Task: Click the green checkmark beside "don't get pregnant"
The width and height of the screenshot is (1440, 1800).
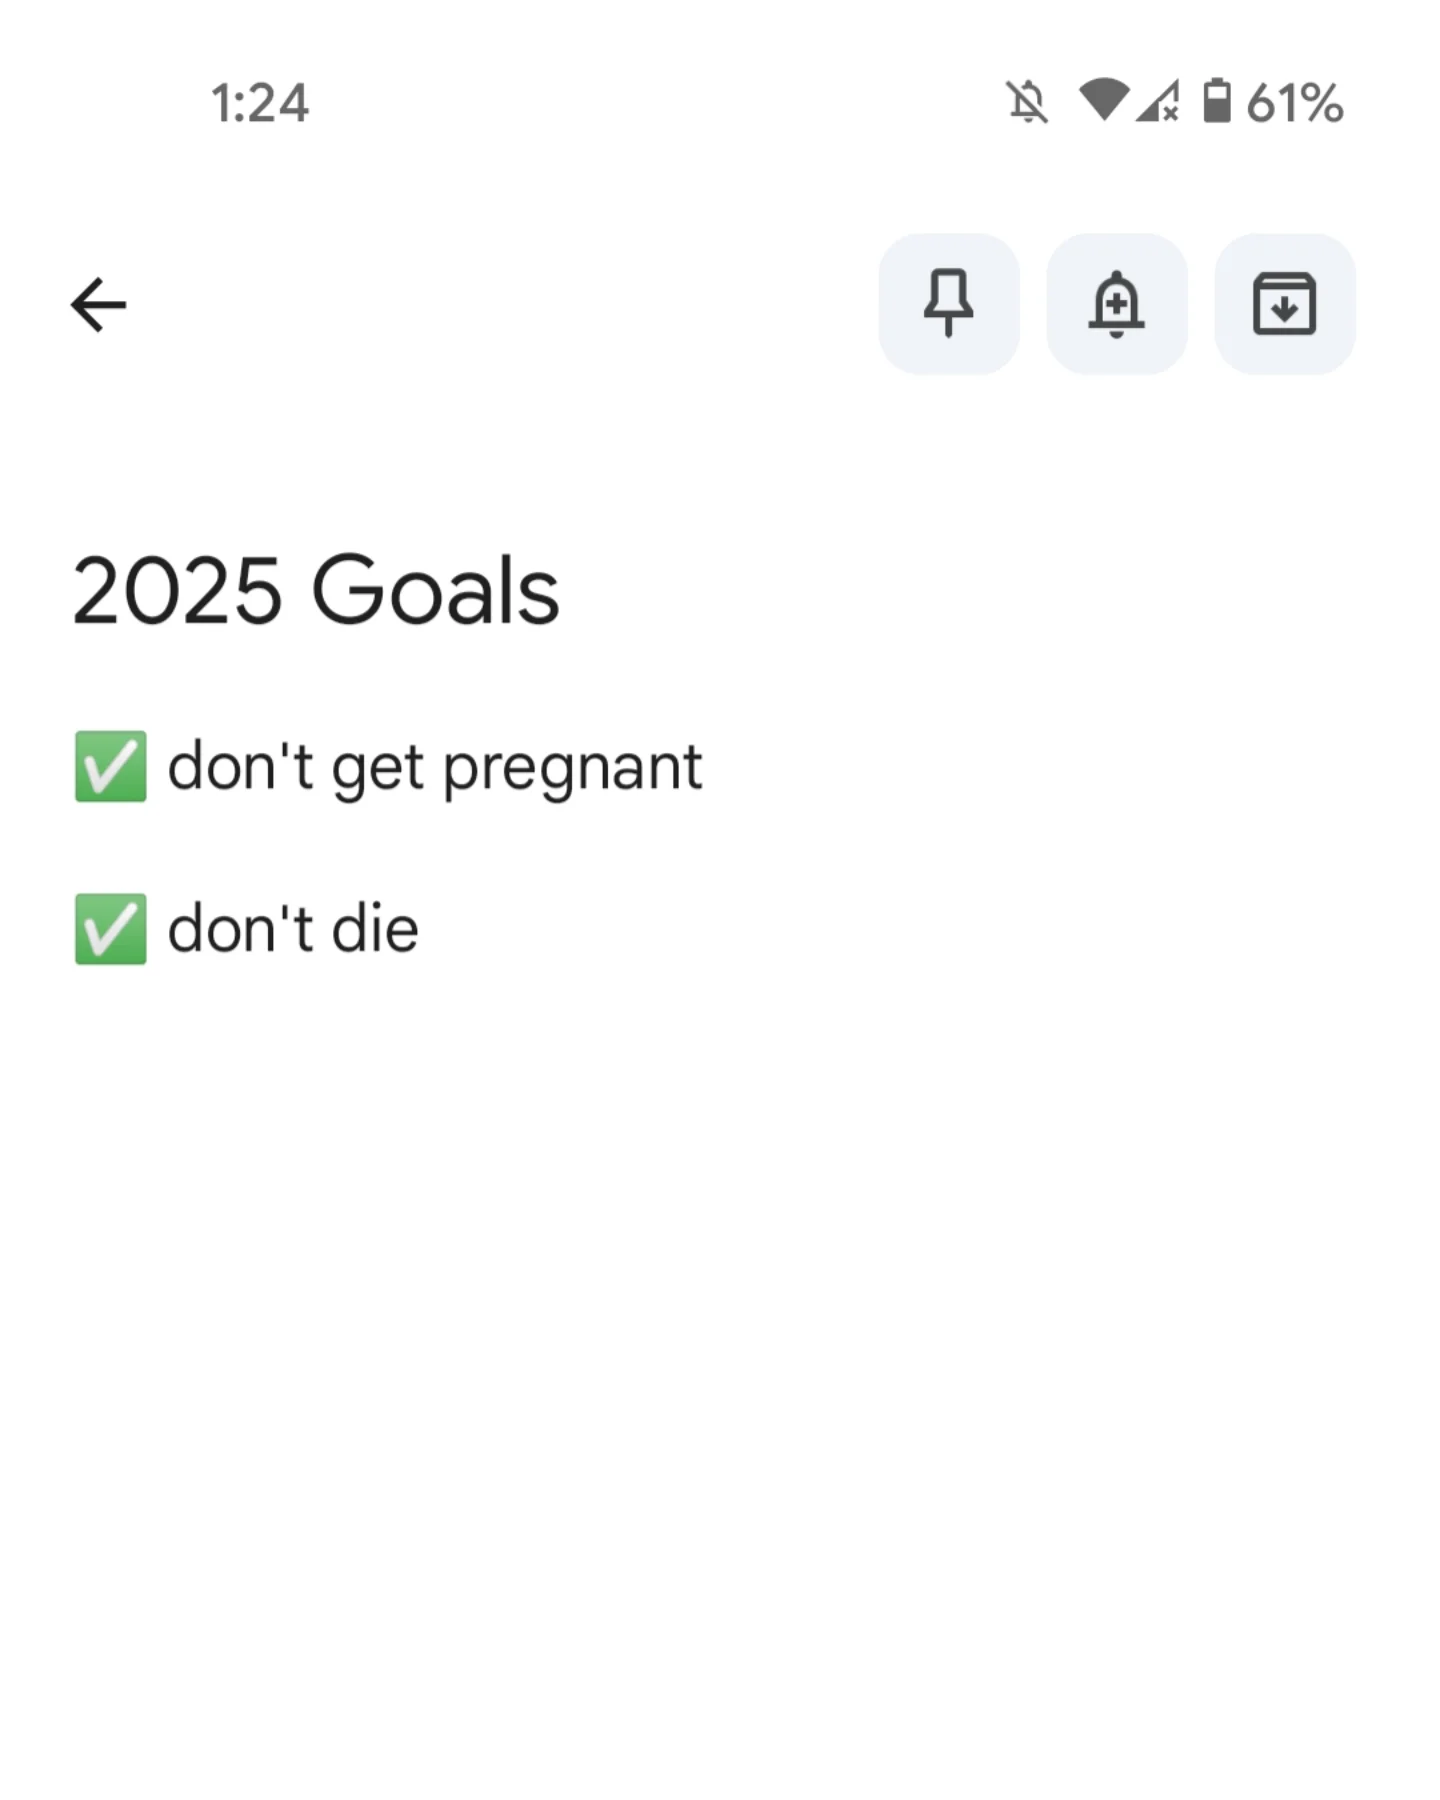Action: click(111, 767)
